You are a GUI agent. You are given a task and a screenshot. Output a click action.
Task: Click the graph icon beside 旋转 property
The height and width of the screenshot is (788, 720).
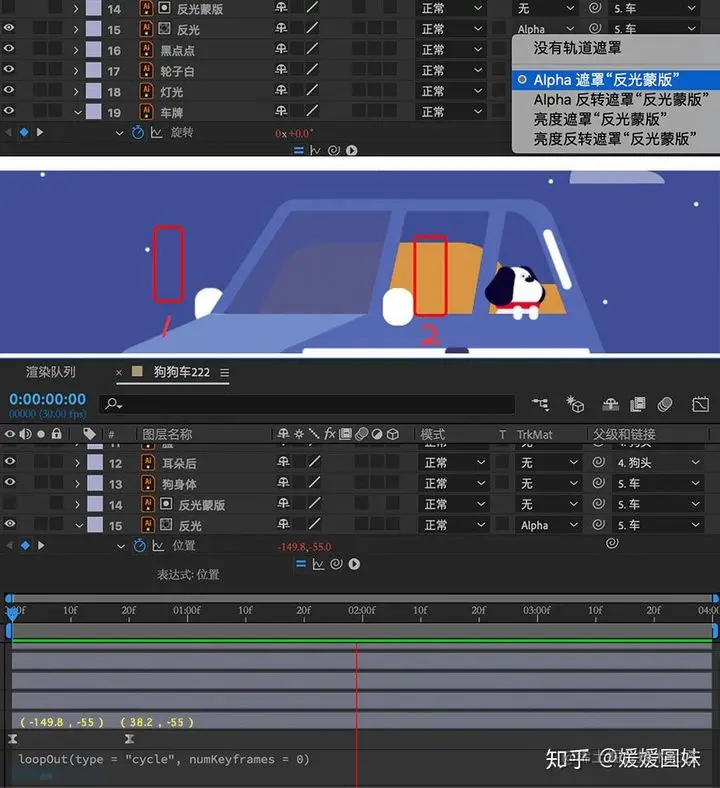156,132
